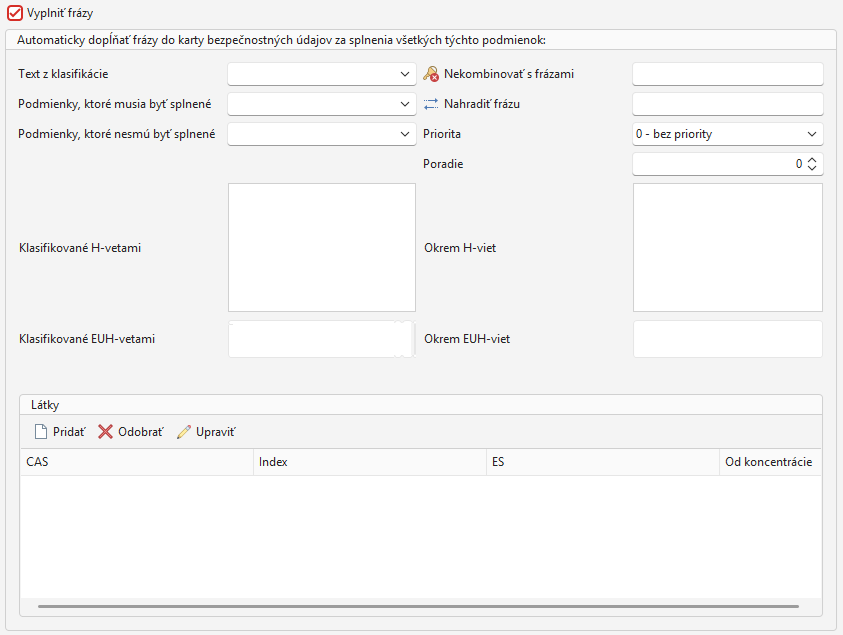Click the red X Odobrať icon

click(x=105, y=432)
